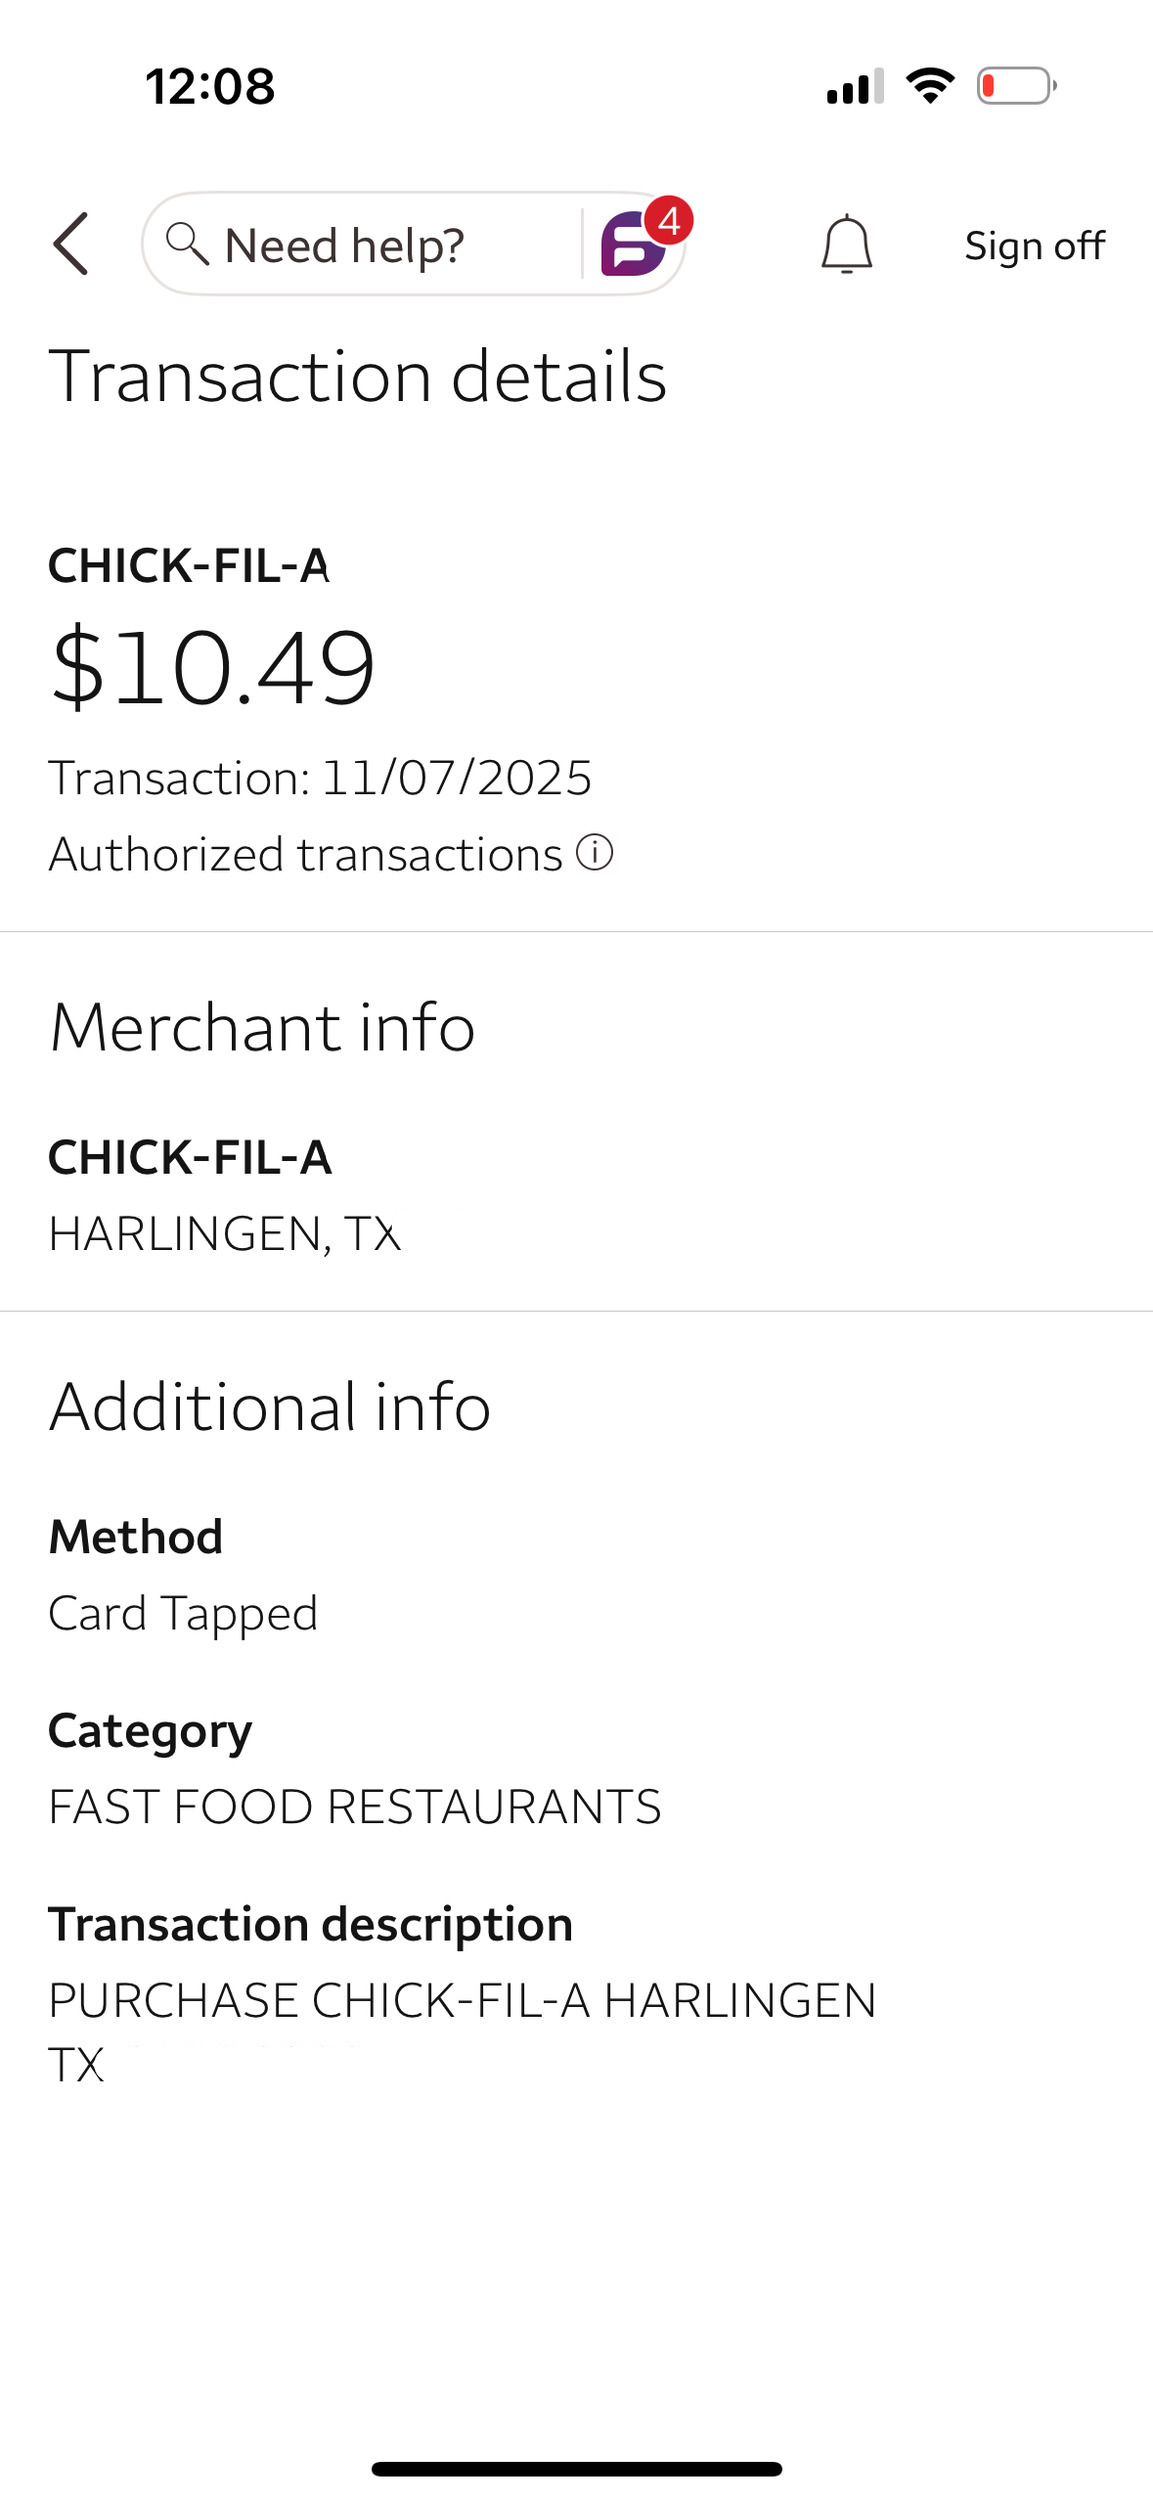This screenshot has height=2500, width=1153.
Task: Tap the Wi-Fi status icon
Action: coord(930,86)
